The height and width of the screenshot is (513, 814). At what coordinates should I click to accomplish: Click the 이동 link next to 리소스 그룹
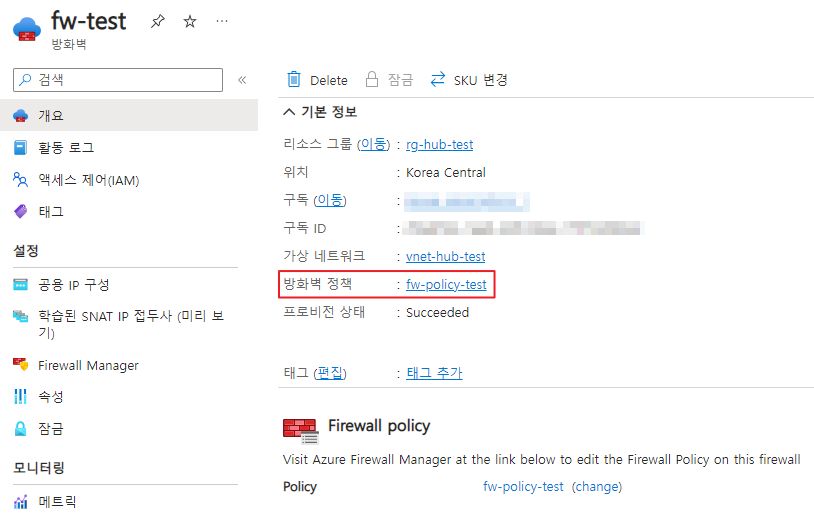(373, 144)
